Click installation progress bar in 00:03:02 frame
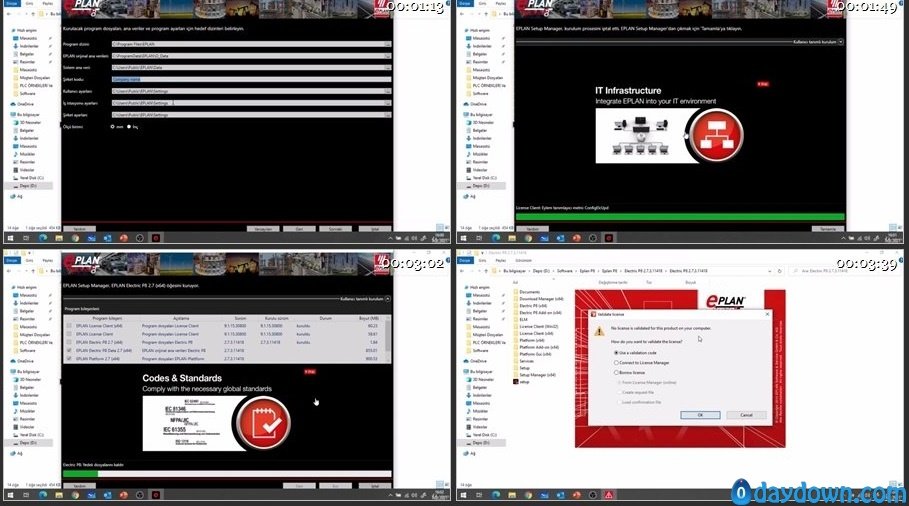The height and width of the screenshot is (506, 909). [x=227, y=474]
